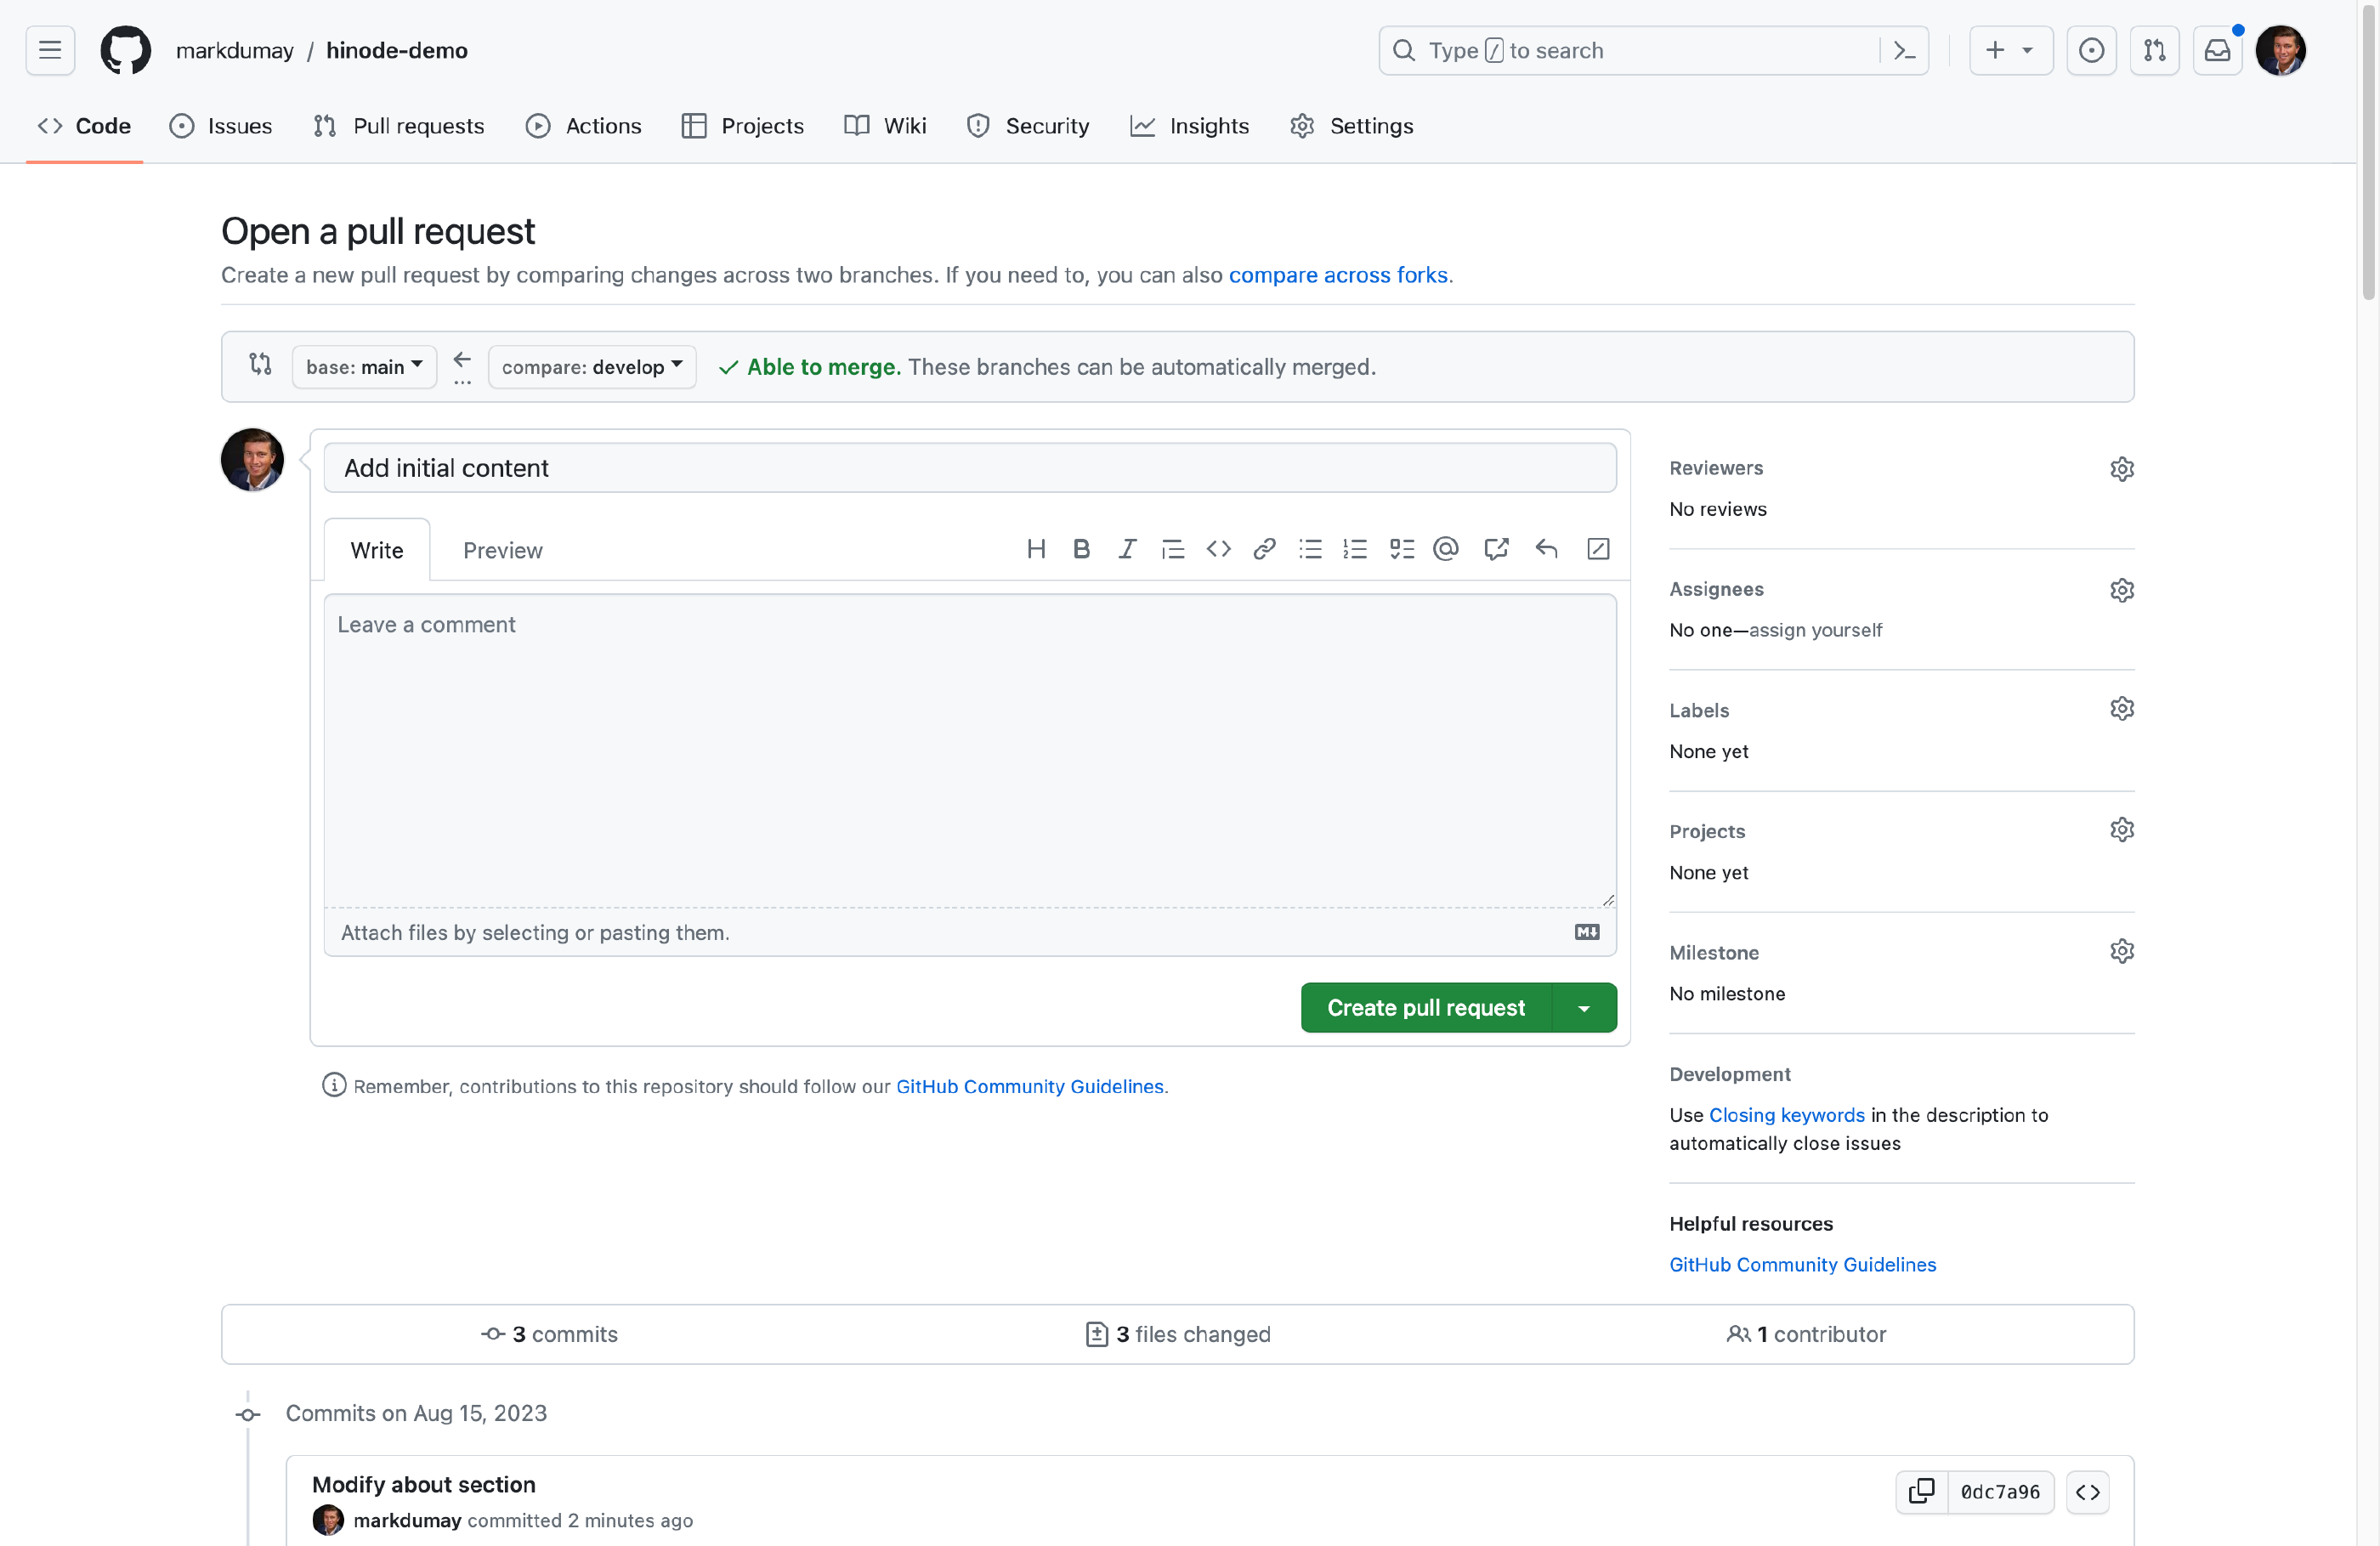Click the Create pull request button
Viewport: 2380px width, 1546px height.
[1425, 1008]
